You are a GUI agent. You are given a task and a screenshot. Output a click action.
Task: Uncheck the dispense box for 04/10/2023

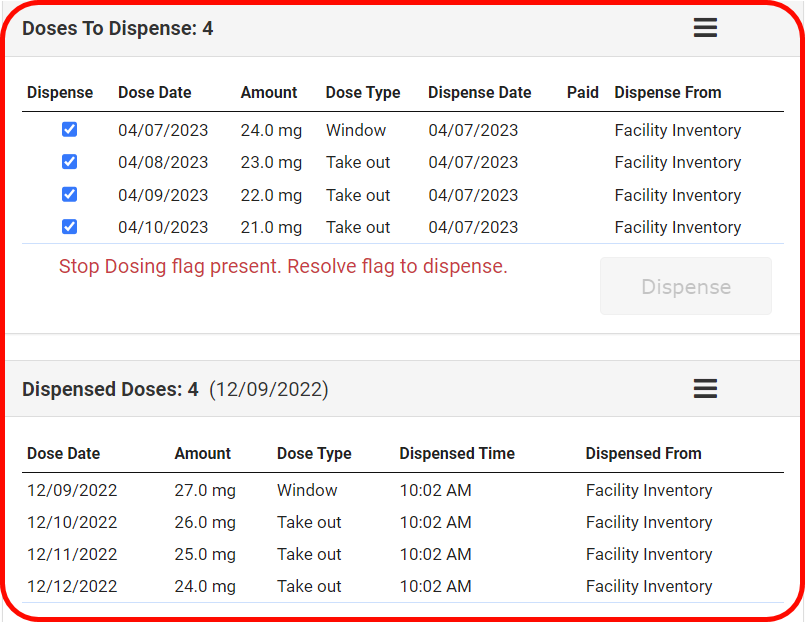point(69,227)
